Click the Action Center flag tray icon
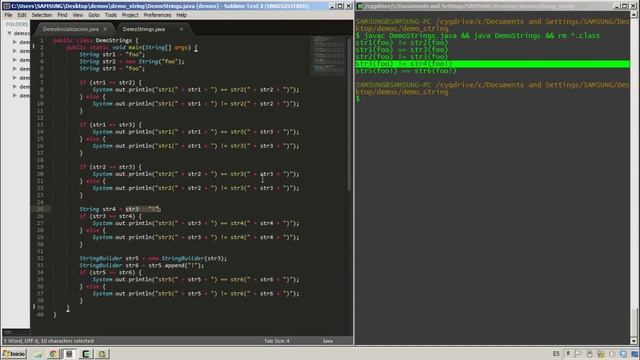This screenshot has height=360, width=640. click(578, 354)
